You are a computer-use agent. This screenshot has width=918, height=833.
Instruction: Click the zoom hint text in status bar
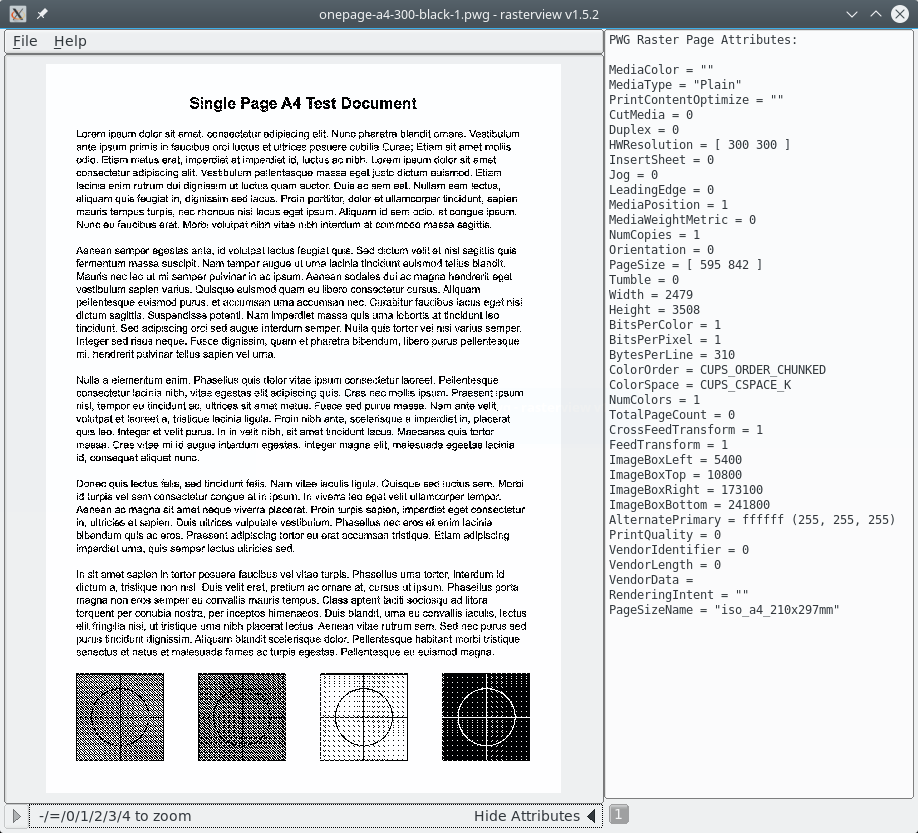point(115,815)
